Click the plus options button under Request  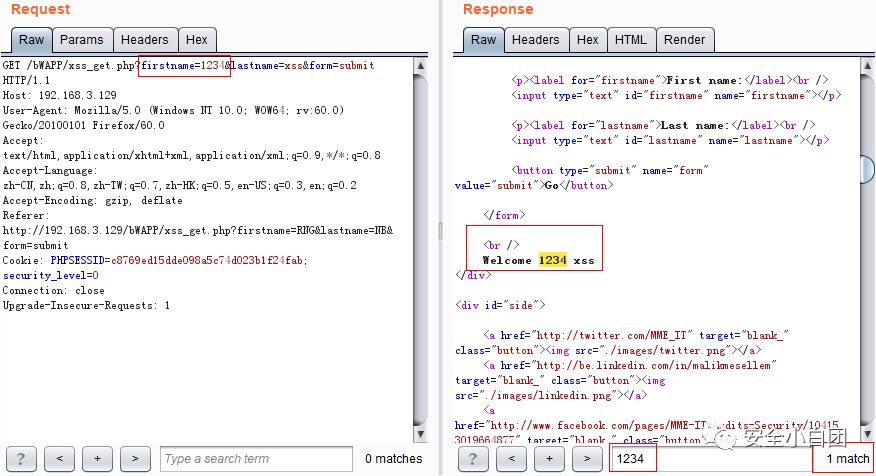click(97, 459)
